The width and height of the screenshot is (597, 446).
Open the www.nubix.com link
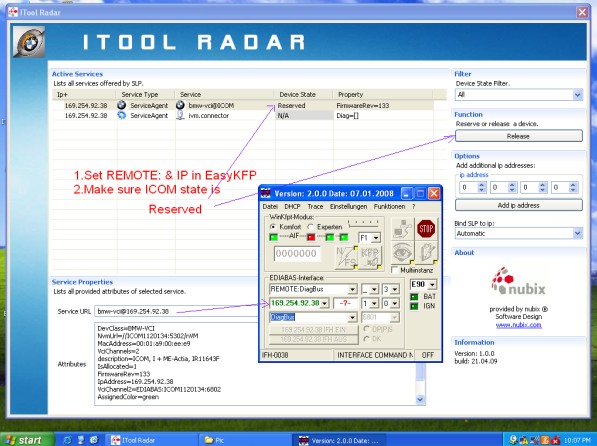tap(518, 325)
